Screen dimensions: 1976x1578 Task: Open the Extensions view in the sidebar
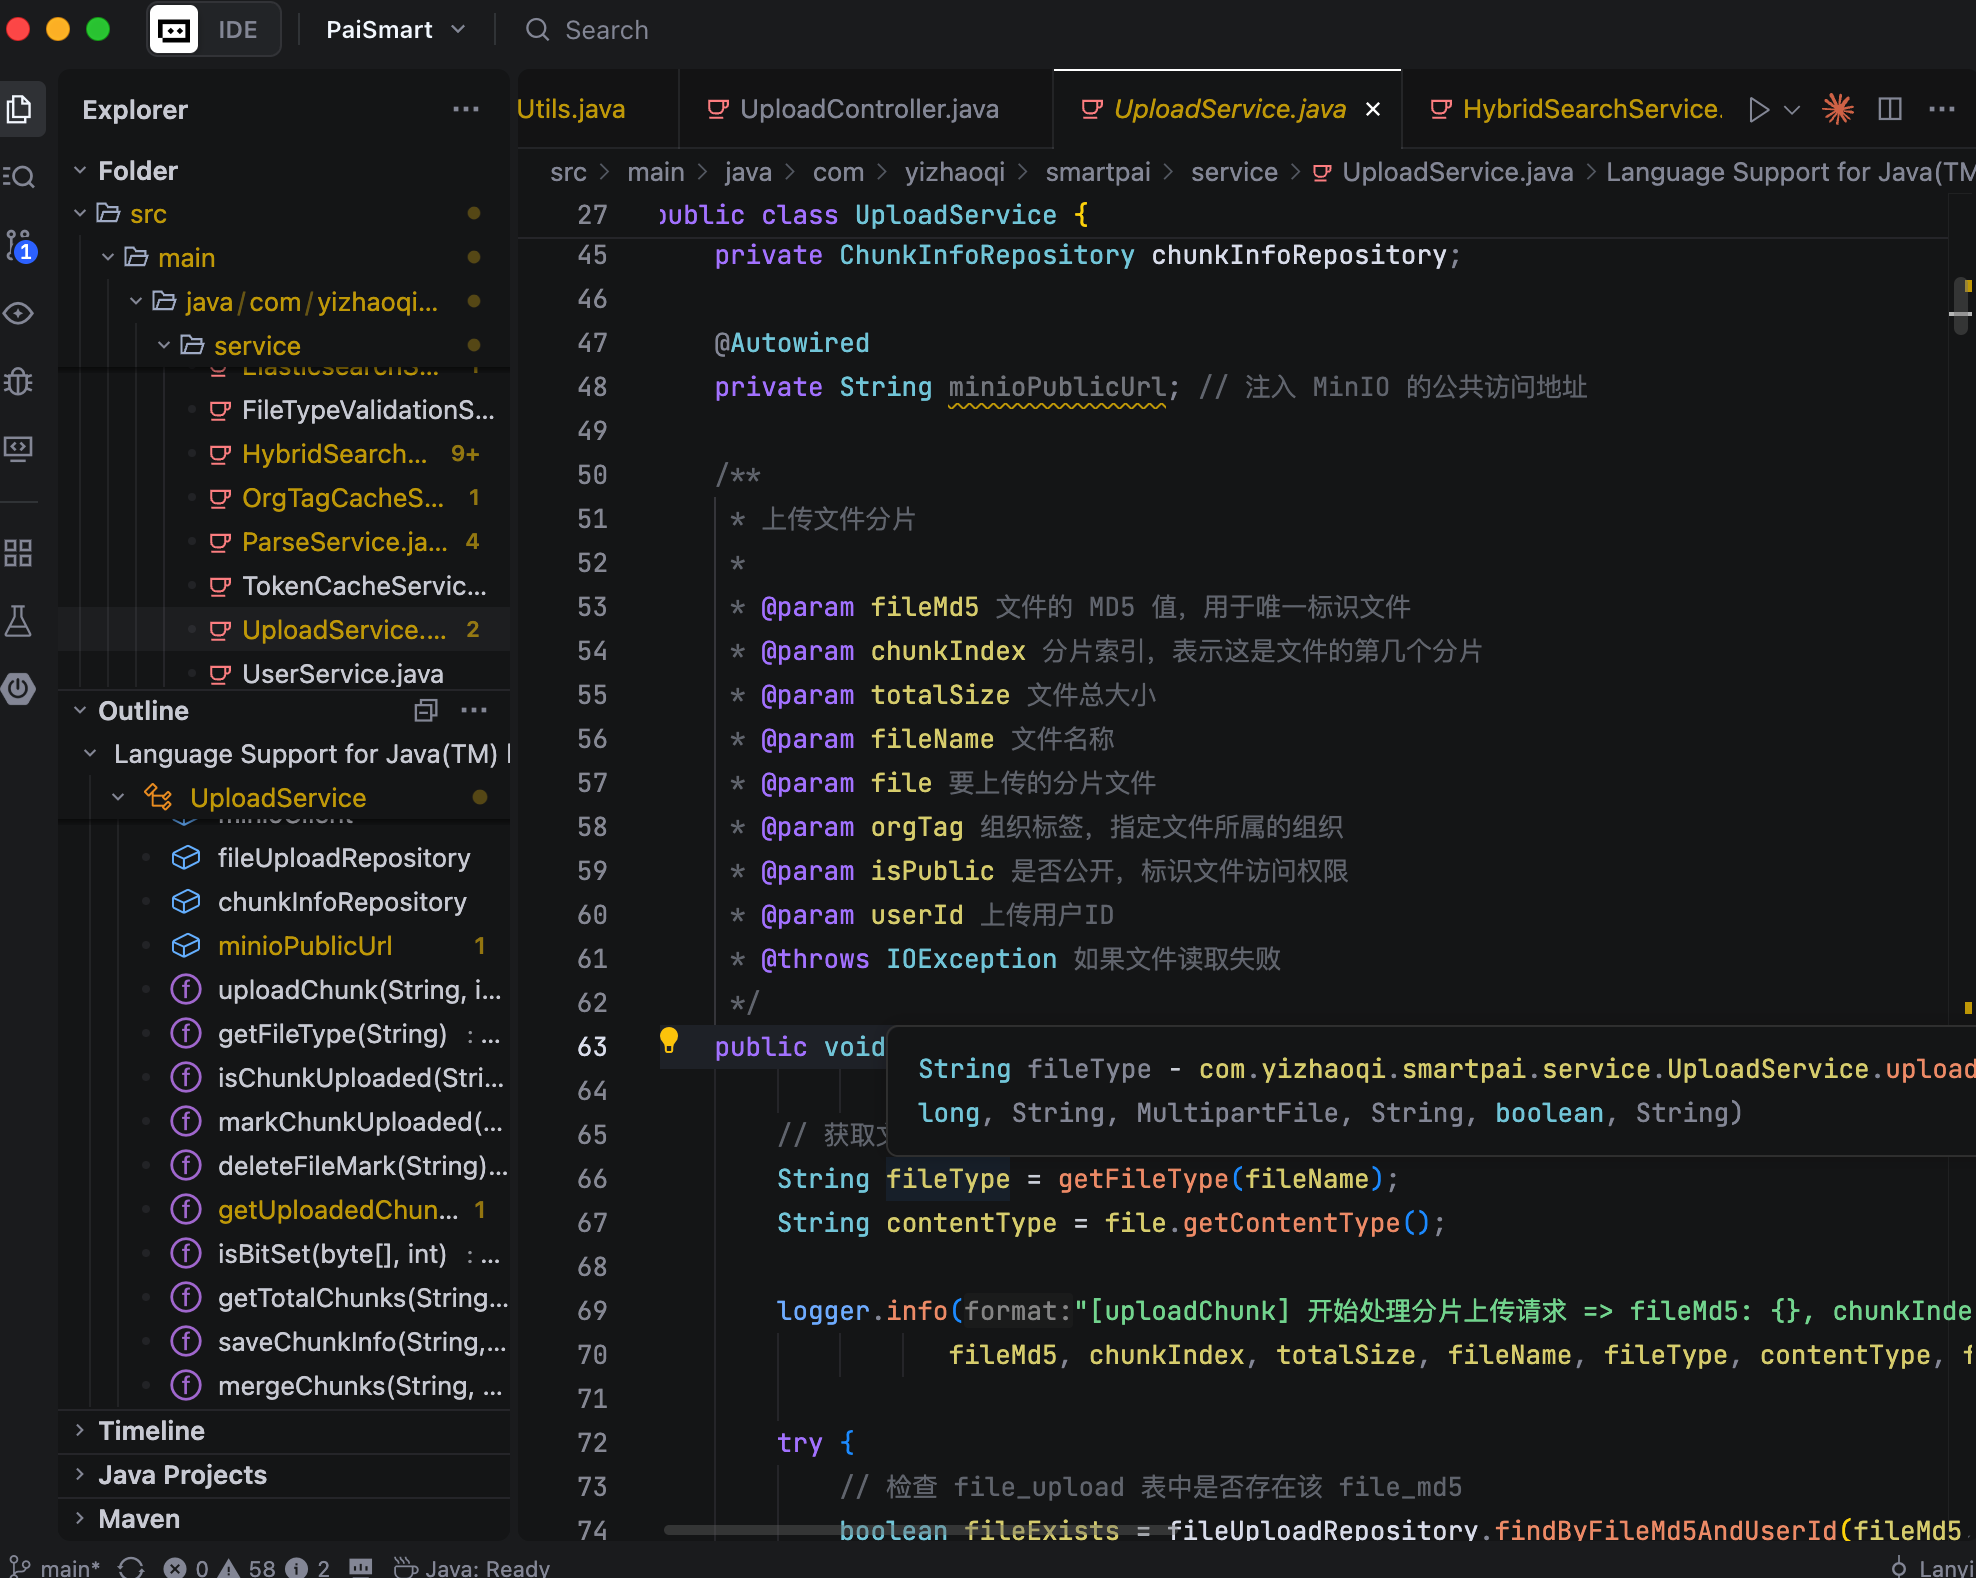point(20,553)
